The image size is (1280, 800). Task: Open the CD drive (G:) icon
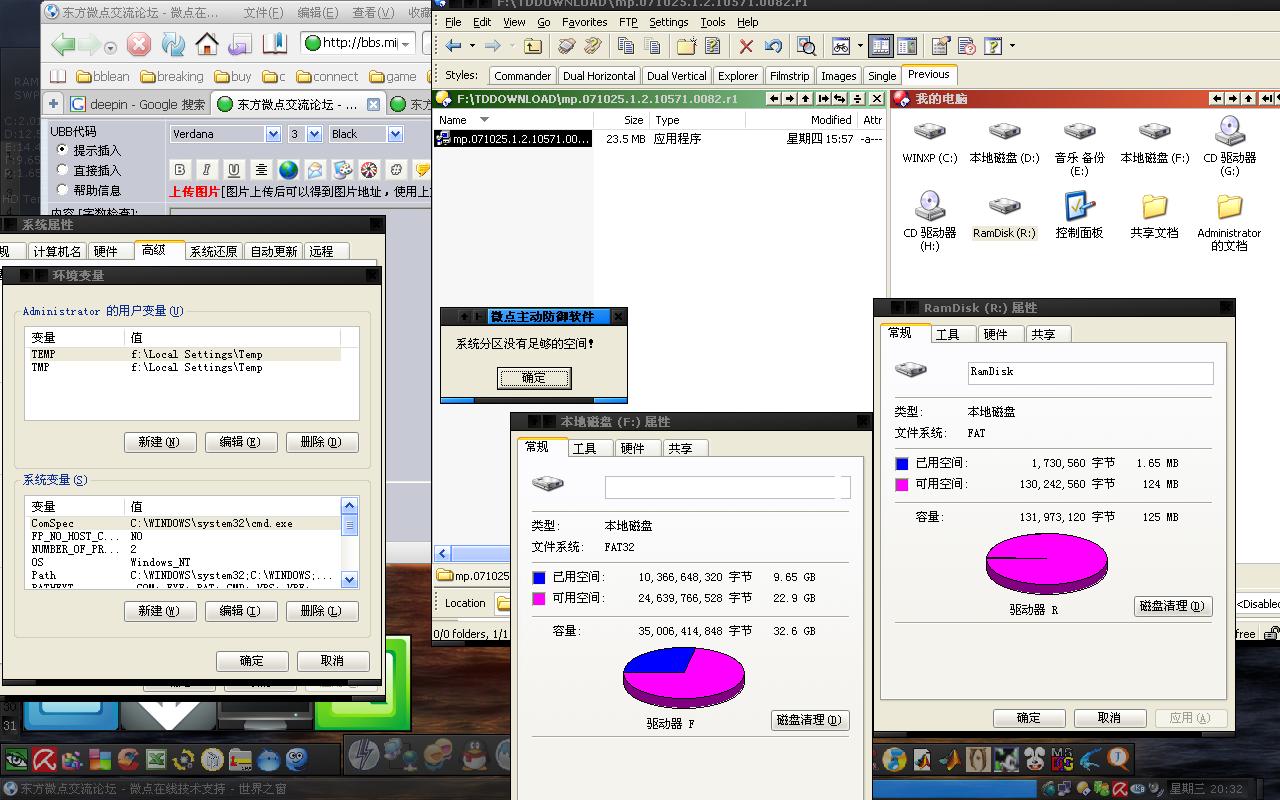pos(1230,146)
